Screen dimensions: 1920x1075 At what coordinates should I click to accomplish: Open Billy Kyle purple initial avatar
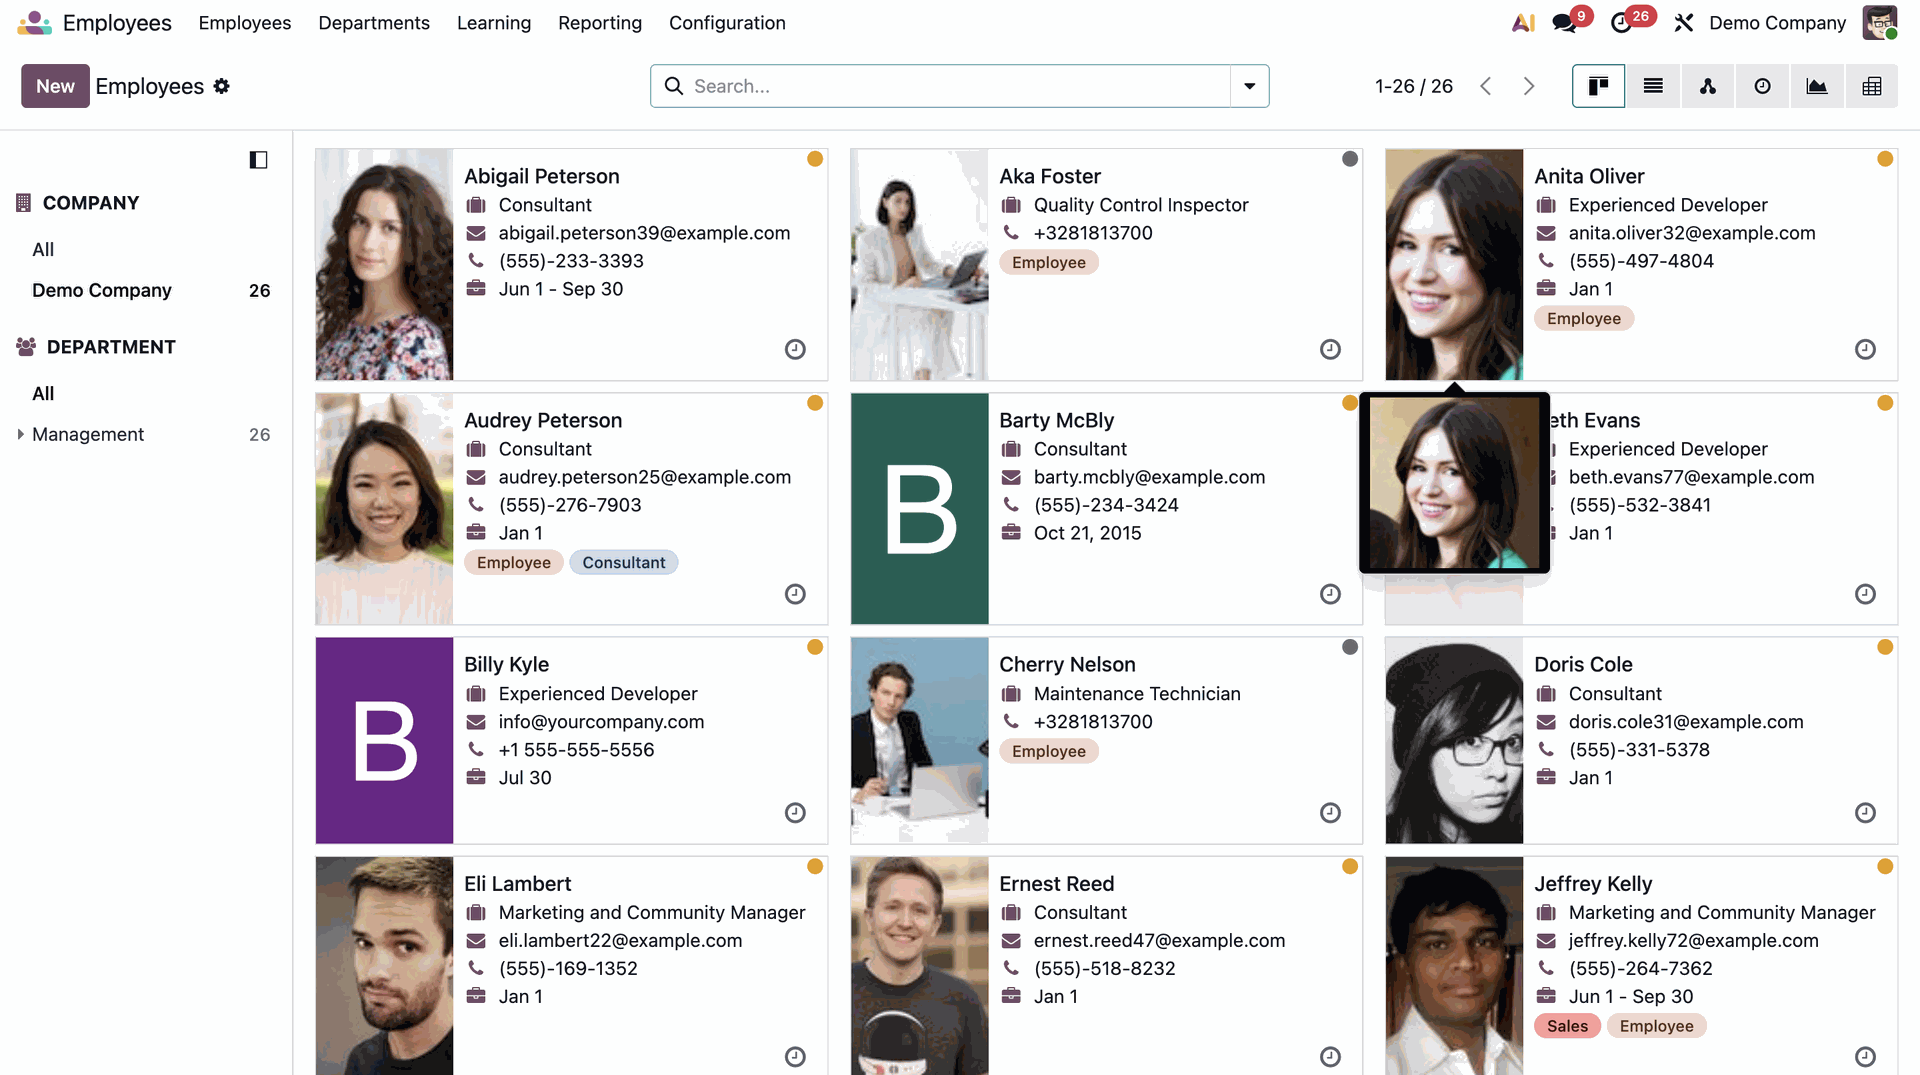[384, 740]
